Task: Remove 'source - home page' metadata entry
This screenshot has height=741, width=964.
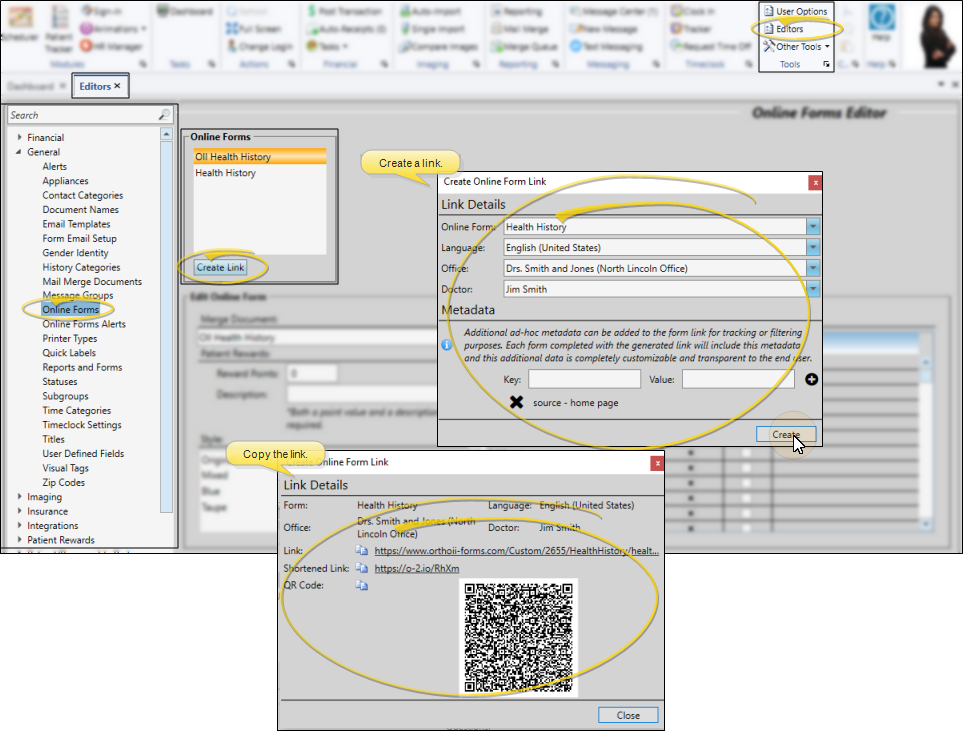Action: point(517,402)
